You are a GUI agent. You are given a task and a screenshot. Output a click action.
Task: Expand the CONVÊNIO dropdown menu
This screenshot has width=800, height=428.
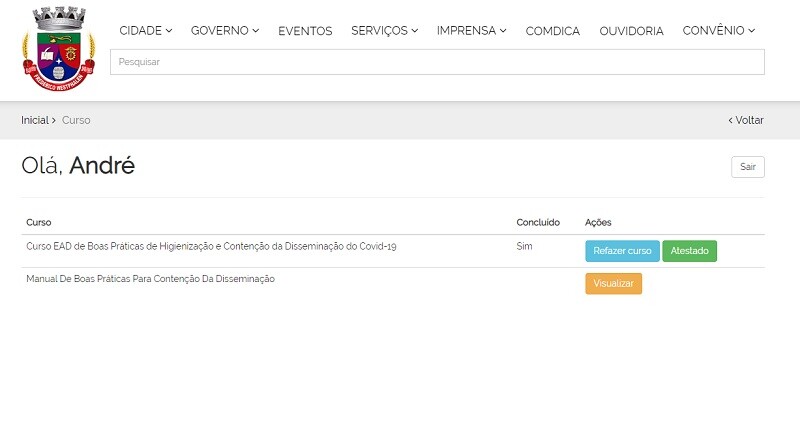coord(718,31)
